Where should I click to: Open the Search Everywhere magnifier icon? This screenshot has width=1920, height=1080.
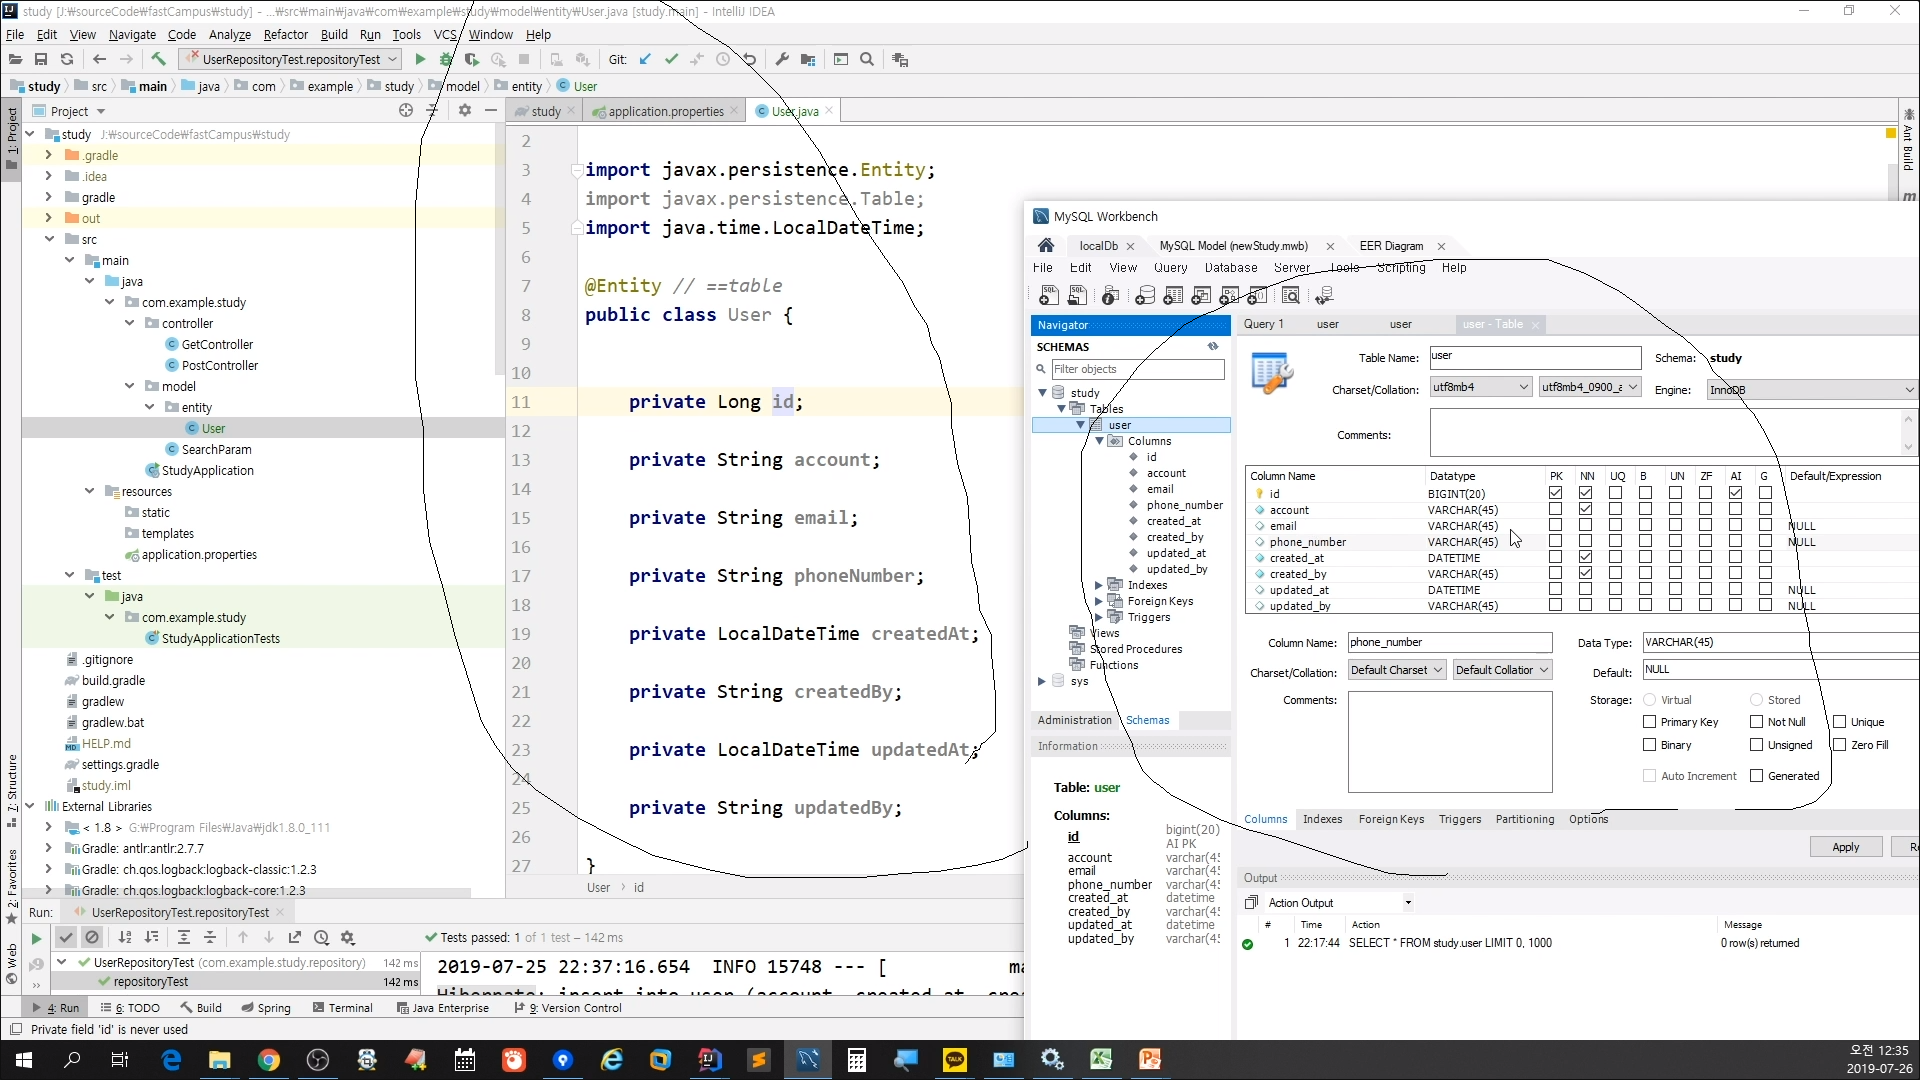click(867, 60)
